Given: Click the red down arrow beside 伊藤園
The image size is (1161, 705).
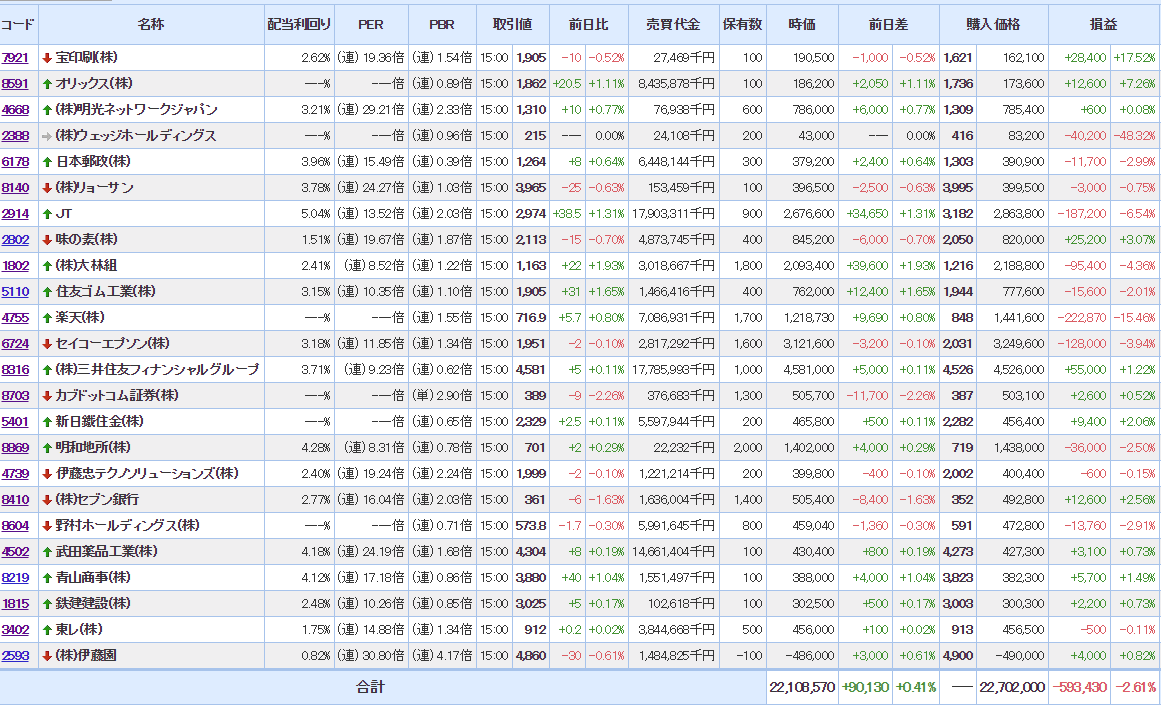Looking at the screenshot, I should tap(47, 656).
